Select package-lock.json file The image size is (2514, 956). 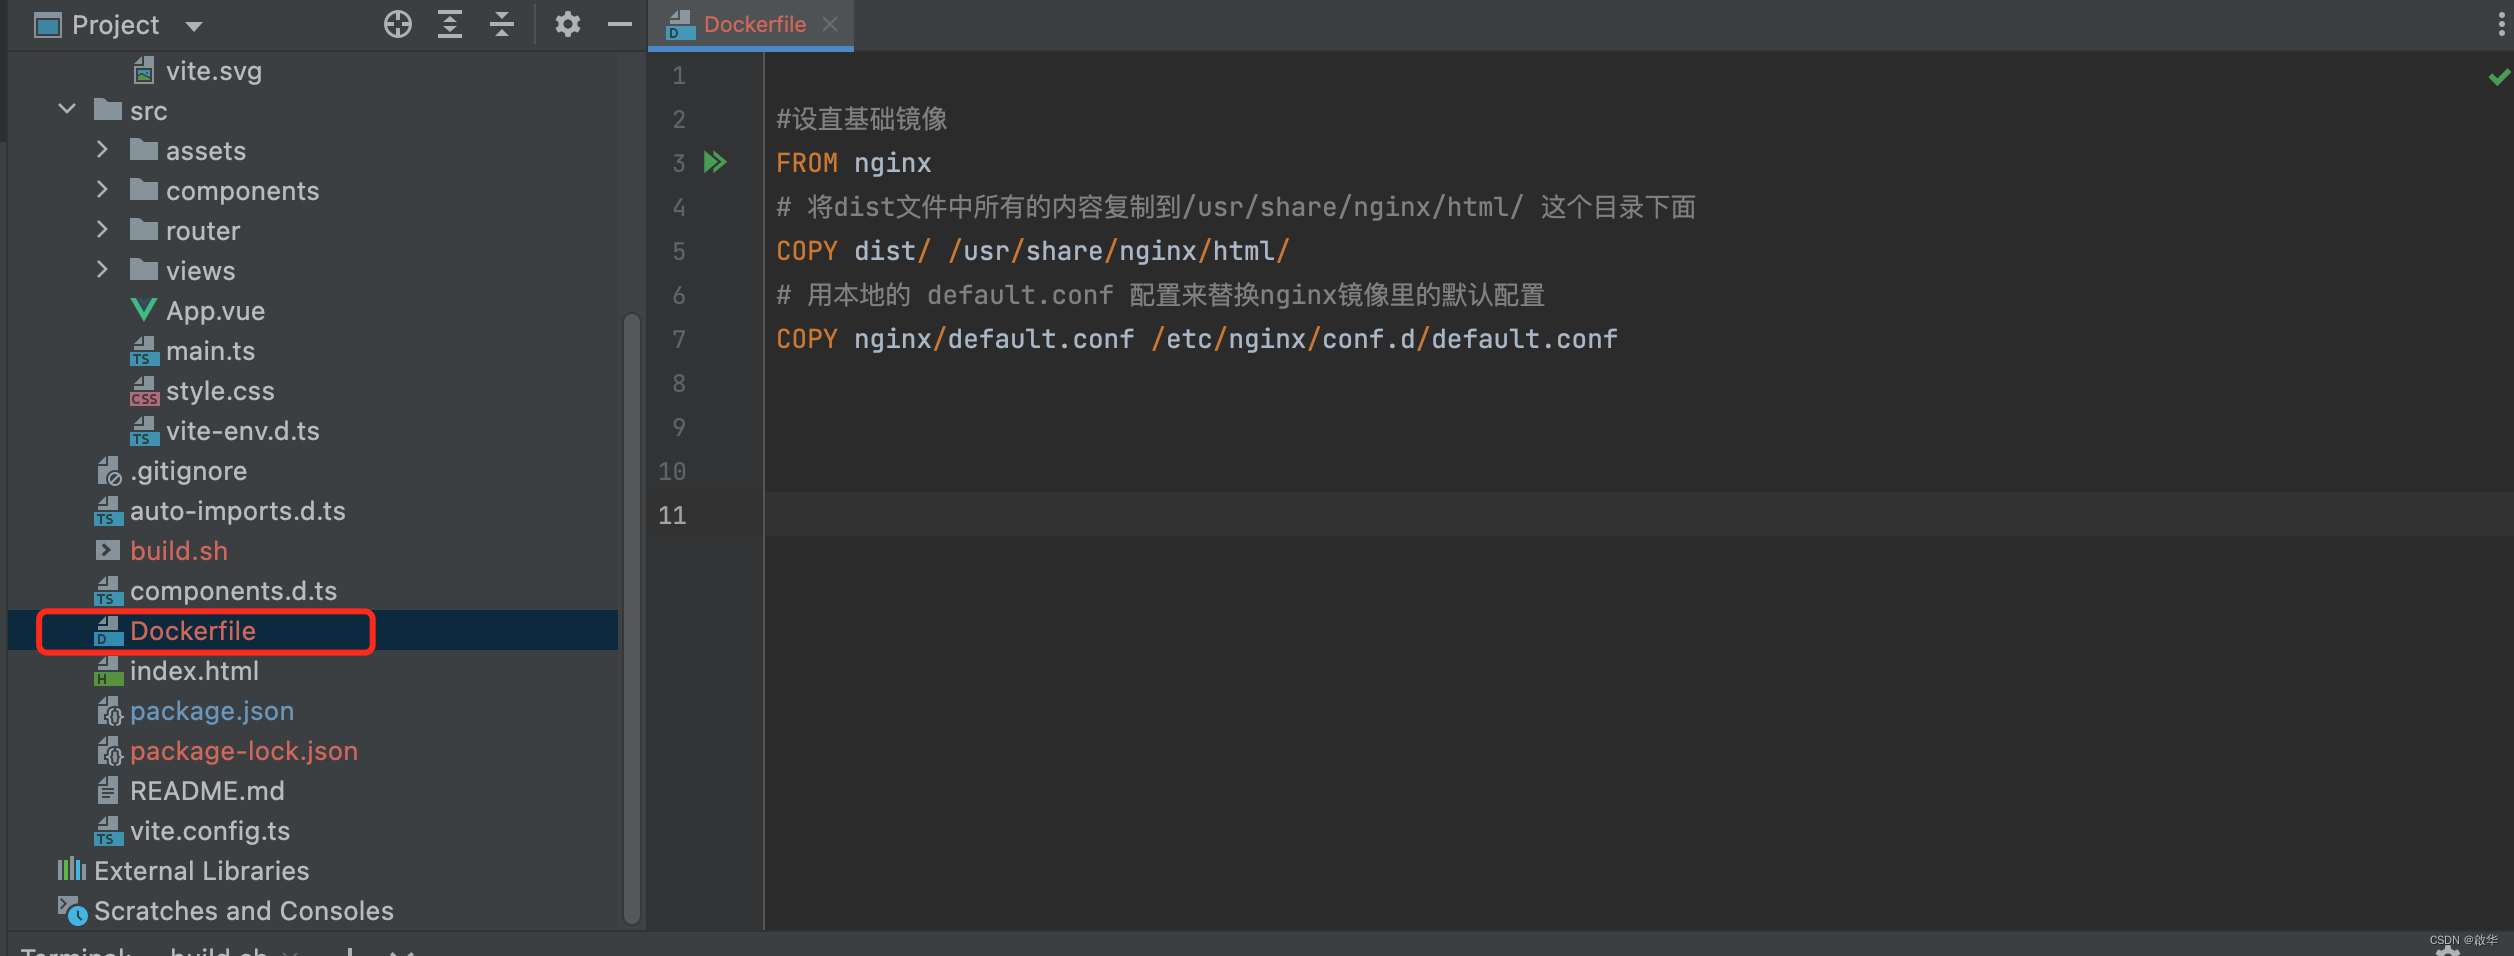[x=244, y=751]
